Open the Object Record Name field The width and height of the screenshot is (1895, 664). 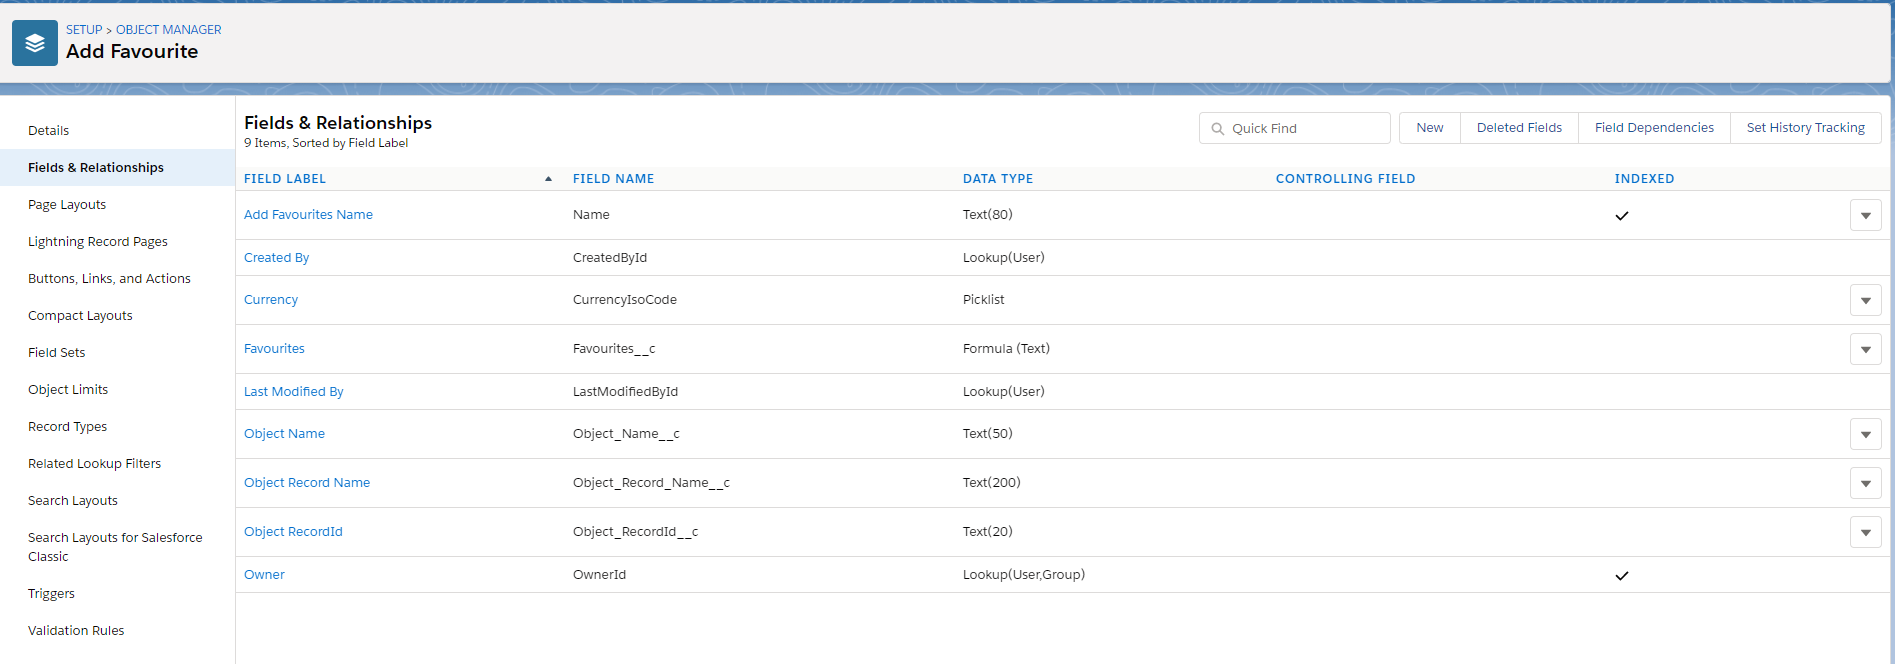tap(307, 483)
